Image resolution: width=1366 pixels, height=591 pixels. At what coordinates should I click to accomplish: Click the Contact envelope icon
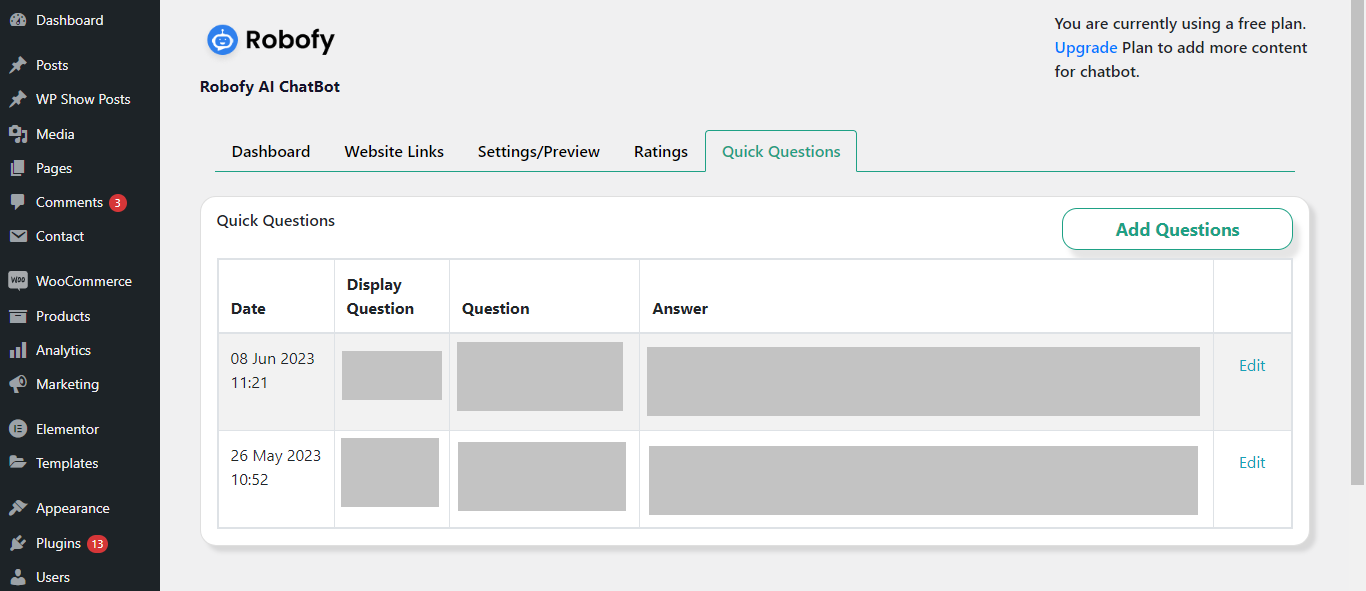coord(17,236)
